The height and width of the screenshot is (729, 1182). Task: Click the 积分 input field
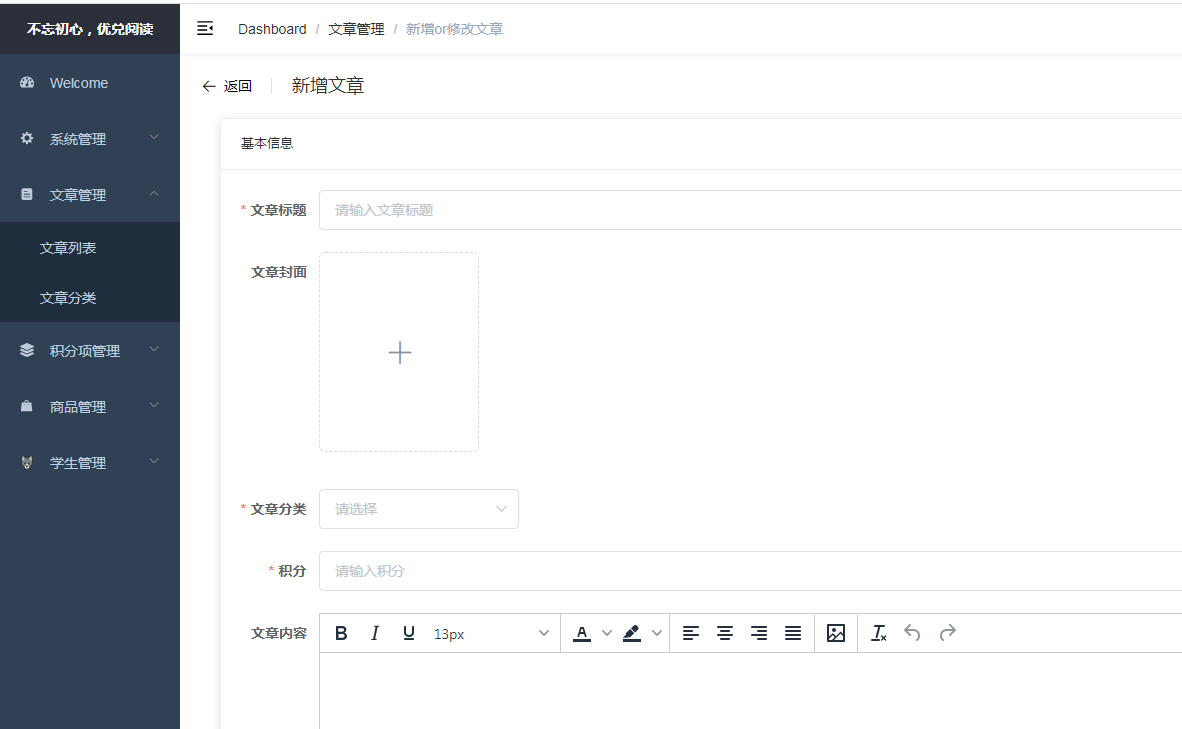tap(751, 571)
